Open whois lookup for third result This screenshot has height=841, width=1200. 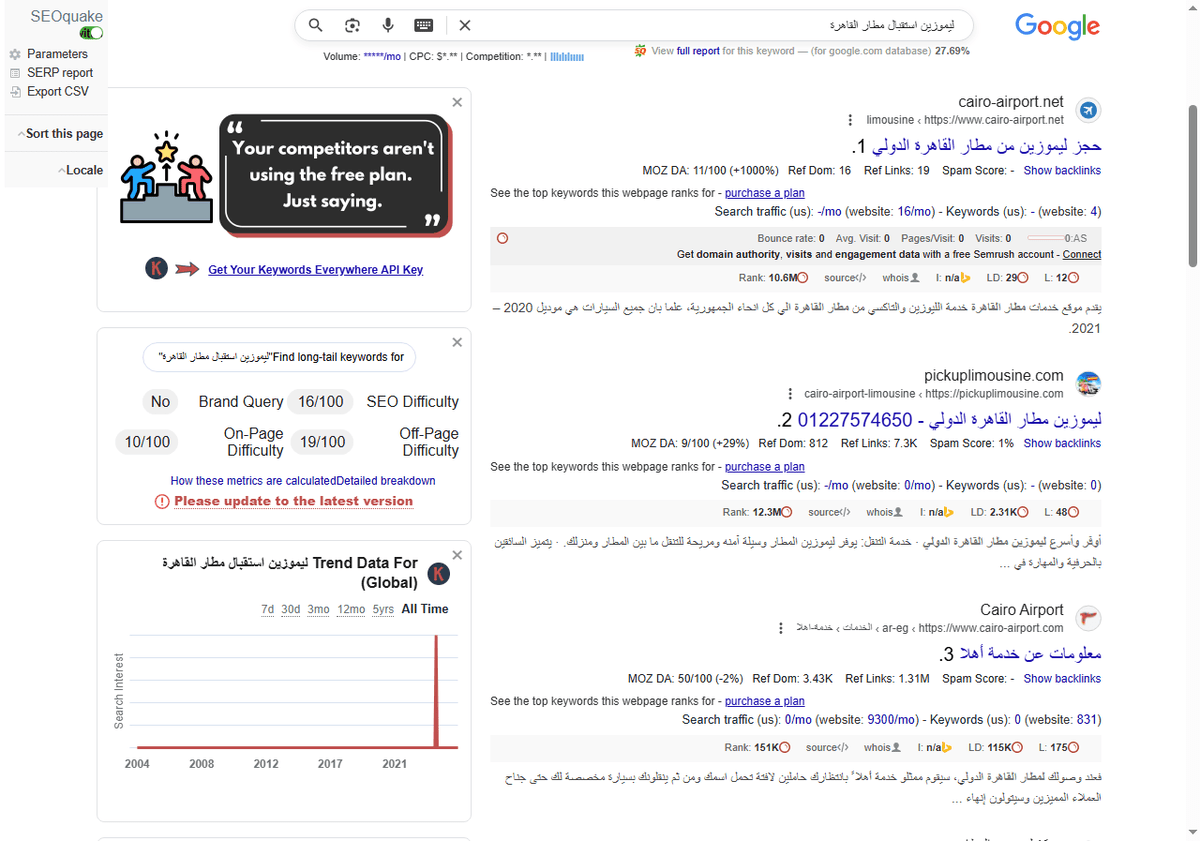(x=882, y=747)
